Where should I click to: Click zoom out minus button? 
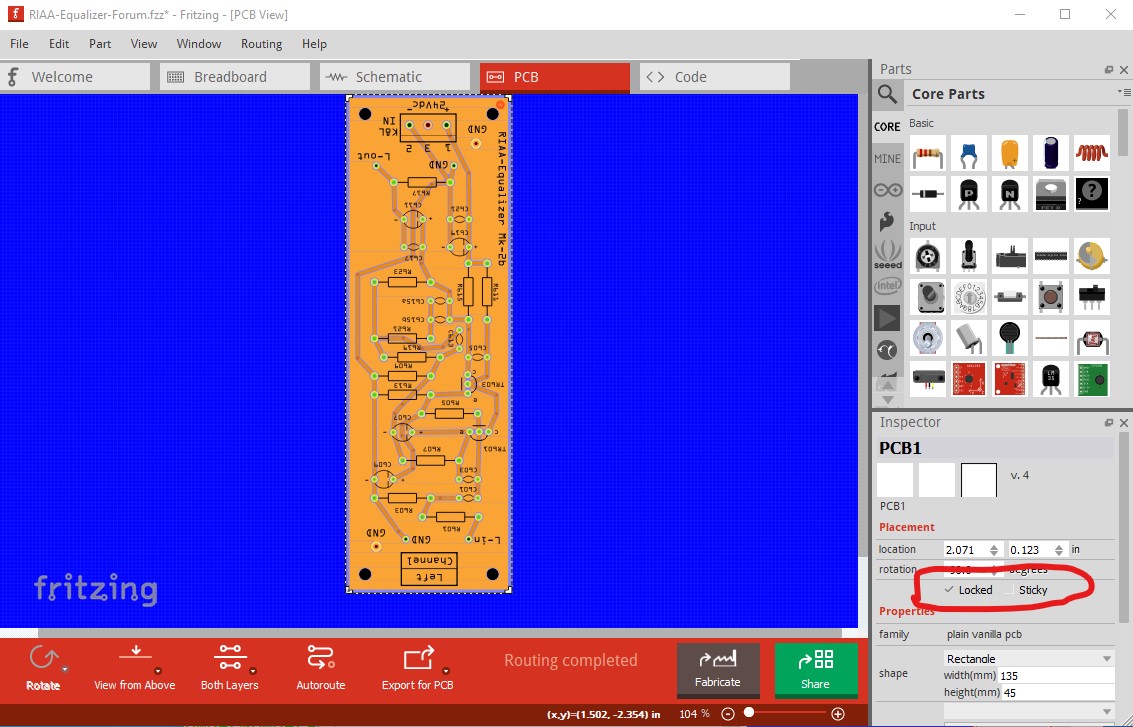[x=728, y=714]
